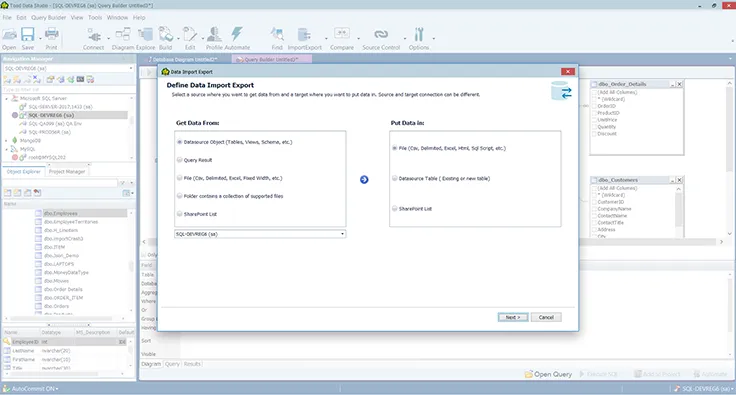
Task: Click the Open Query button
Action: [548, 374]
